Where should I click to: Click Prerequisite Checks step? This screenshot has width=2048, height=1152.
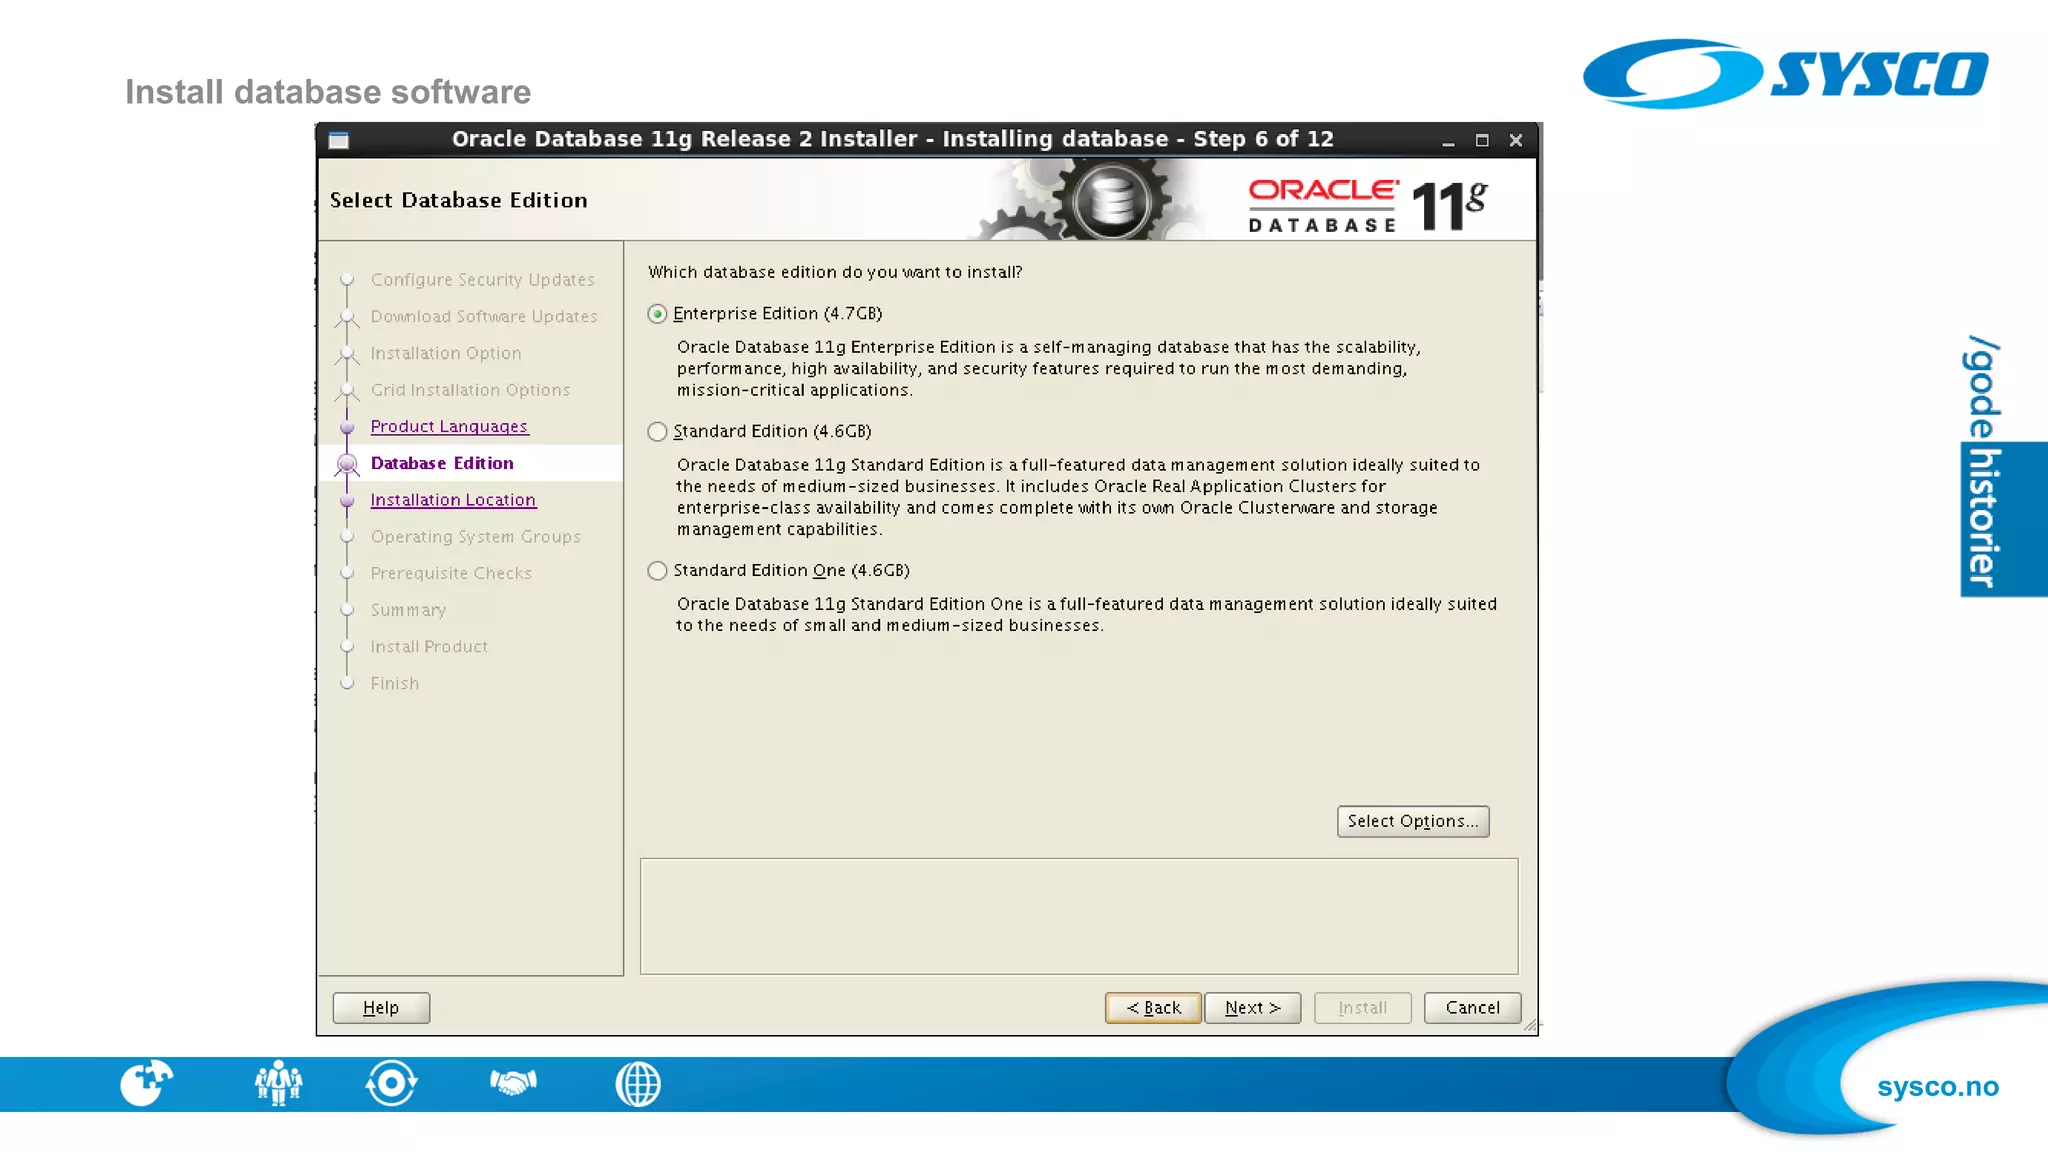click(451, 574)
